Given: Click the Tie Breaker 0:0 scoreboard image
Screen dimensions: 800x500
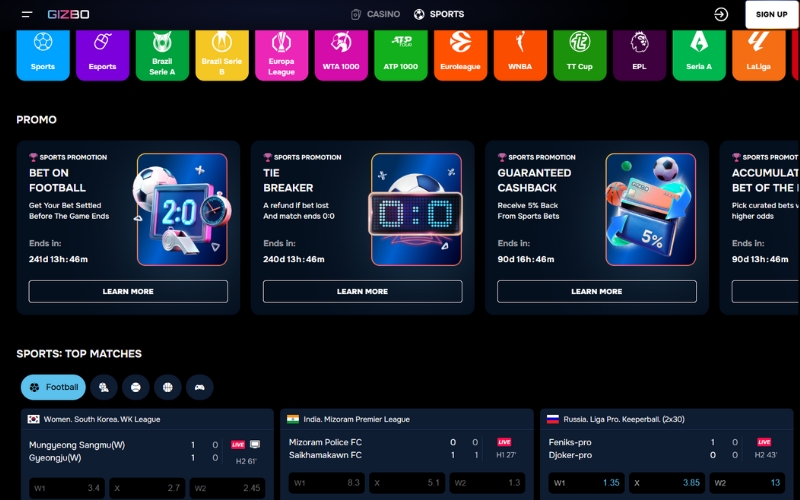Looking at the screenshot, I should click(x=416, y=209).
